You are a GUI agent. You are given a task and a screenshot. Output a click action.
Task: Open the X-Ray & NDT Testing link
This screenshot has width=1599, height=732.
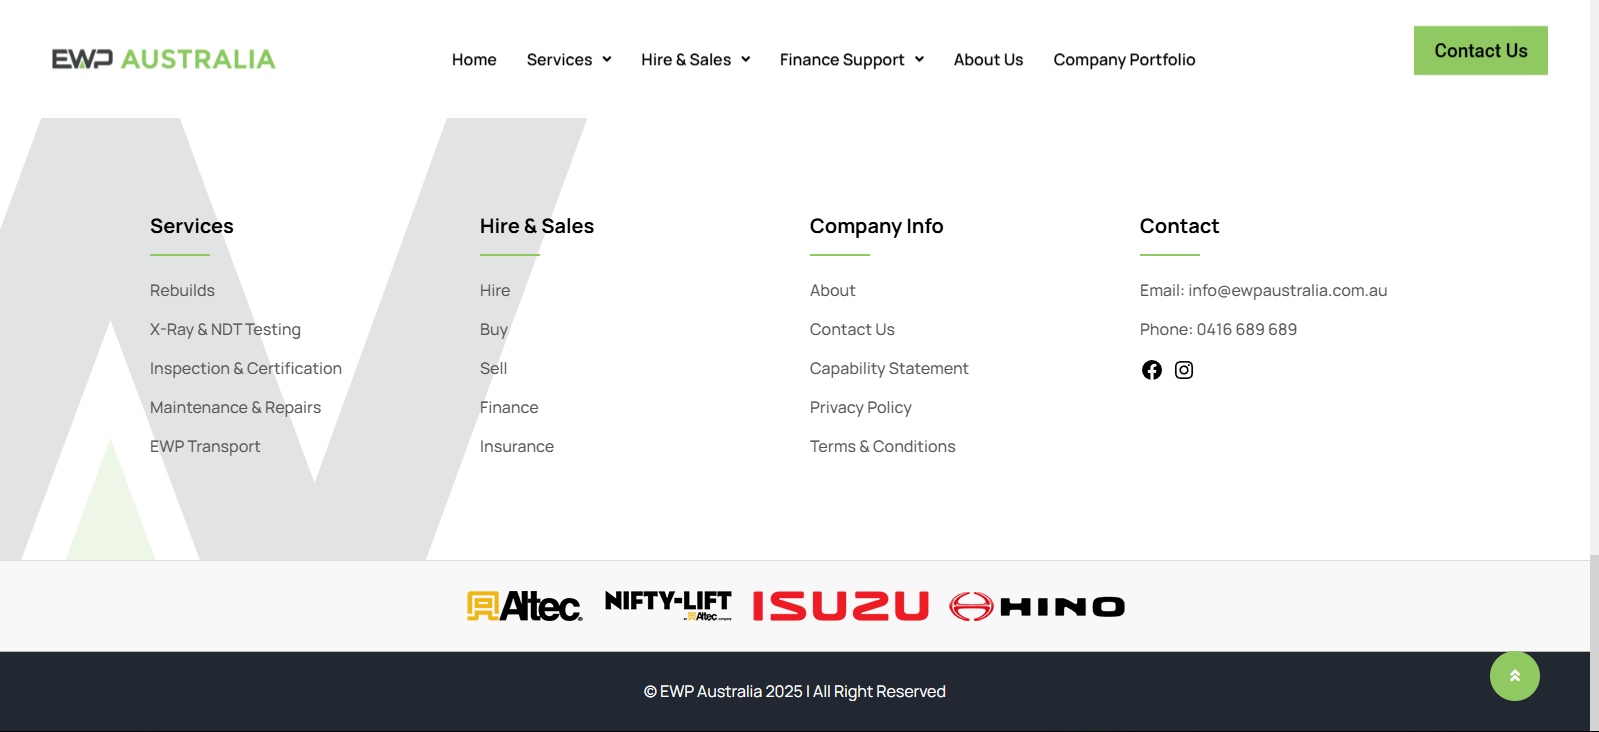click(225, 329)
